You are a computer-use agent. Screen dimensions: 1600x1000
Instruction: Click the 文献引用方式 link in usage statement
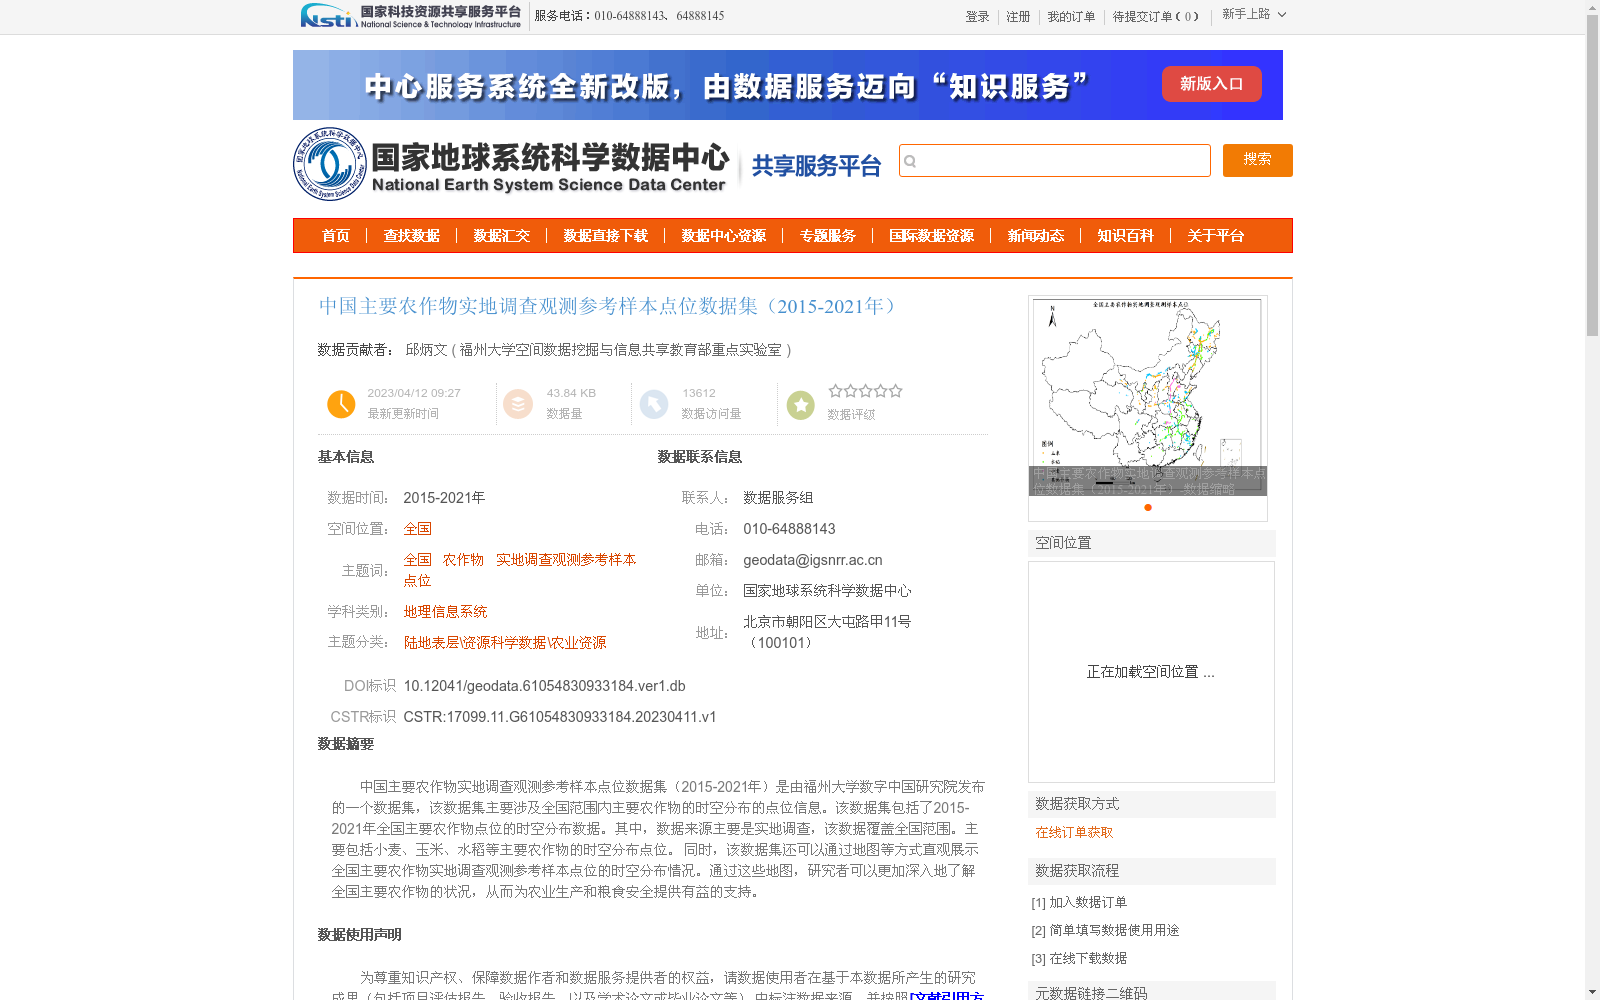tap(946, 995)
